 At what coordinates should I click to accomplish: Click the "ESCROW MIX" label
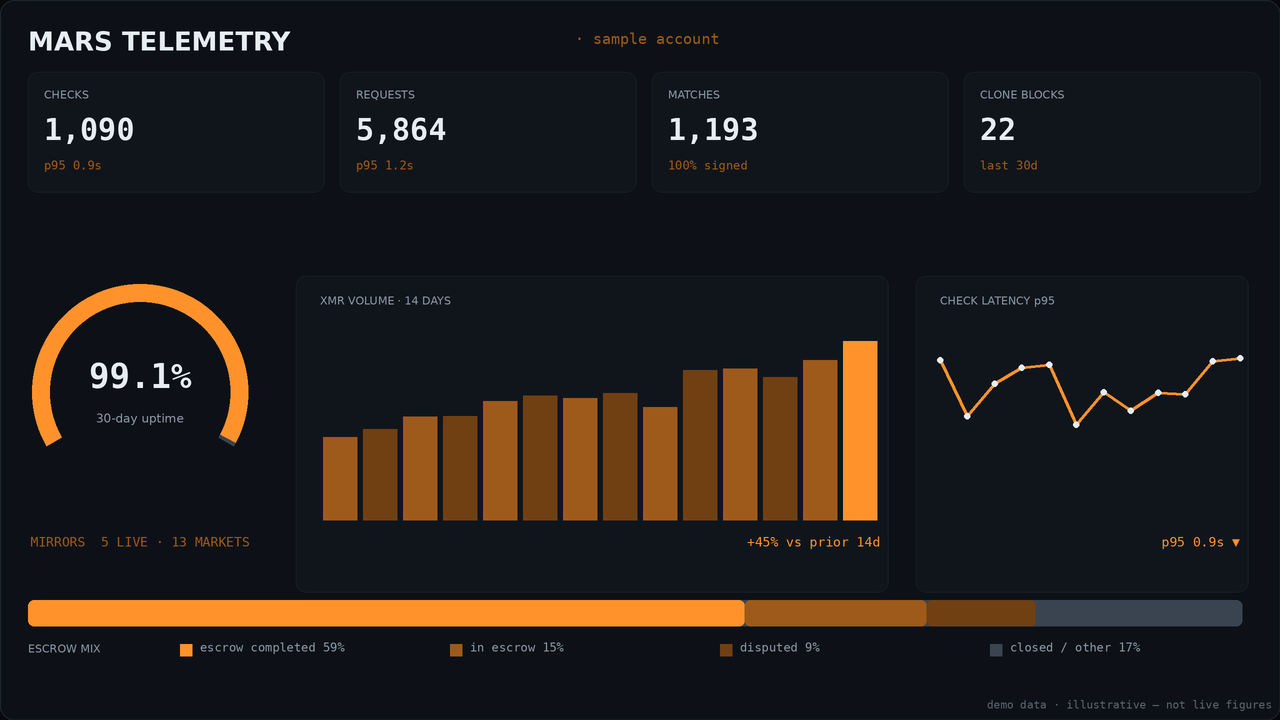coord(64,649)
